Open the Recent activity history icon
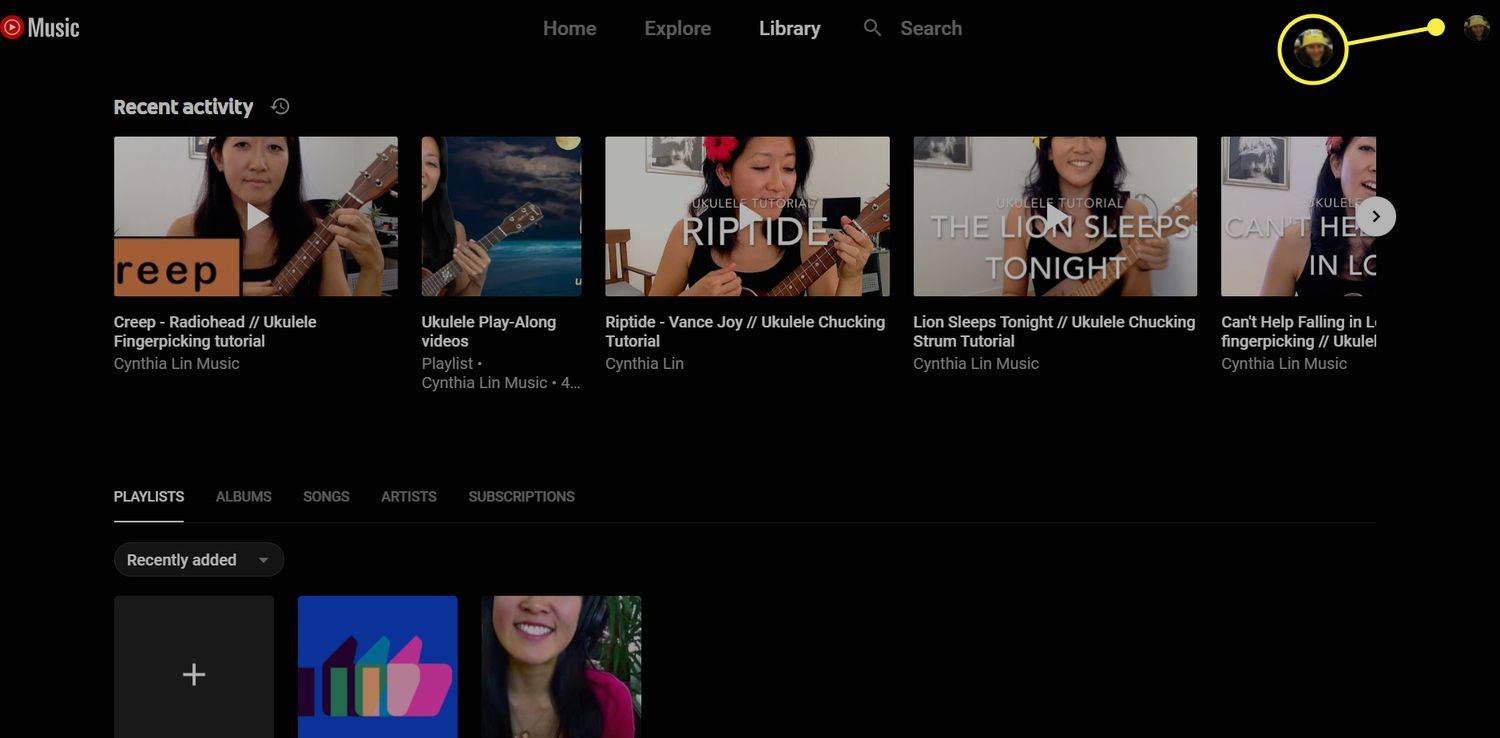This screenshot has width=1500, height=738. 280,106
